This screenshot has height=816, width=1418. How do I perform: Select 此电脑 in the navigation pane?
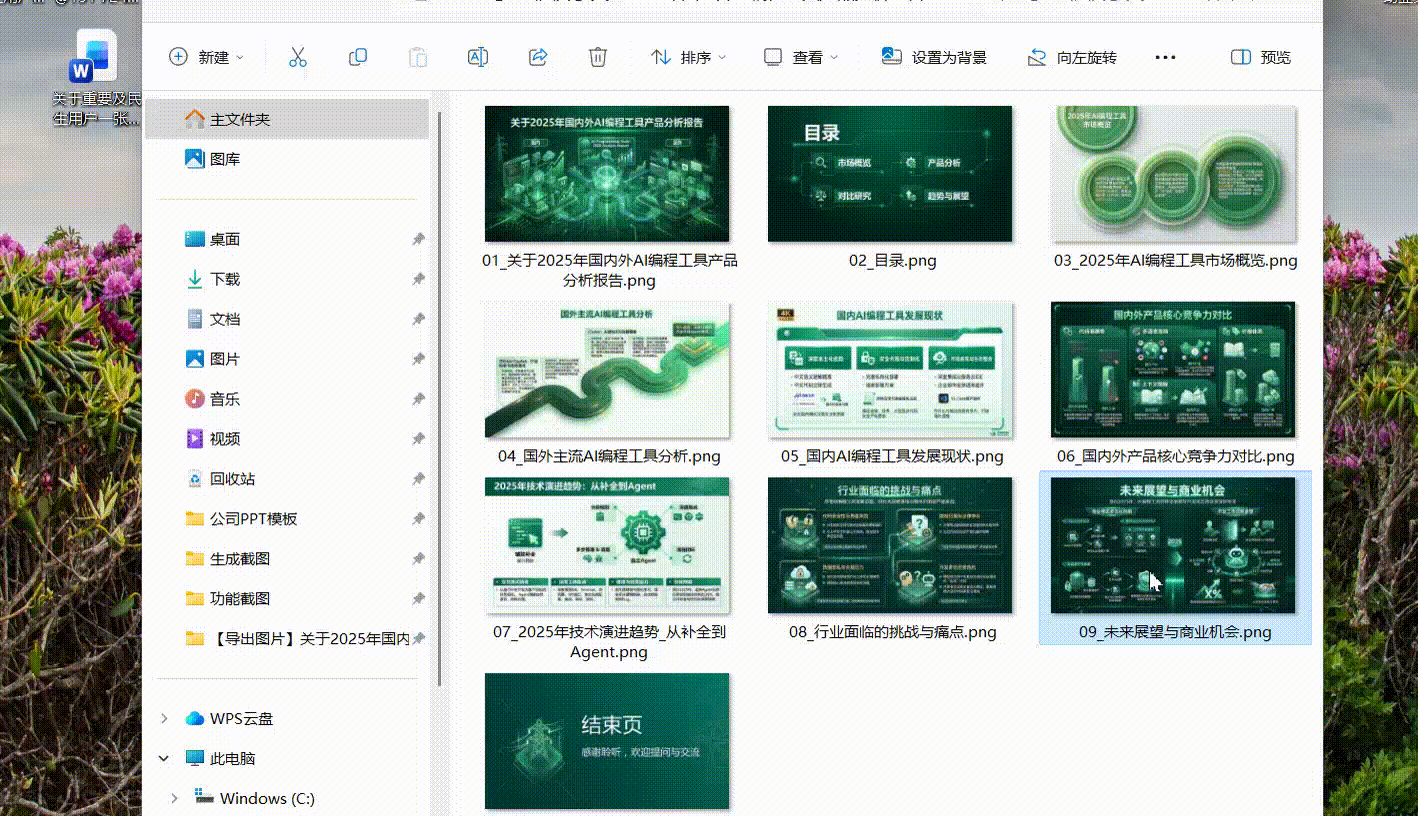click(220, 759)
